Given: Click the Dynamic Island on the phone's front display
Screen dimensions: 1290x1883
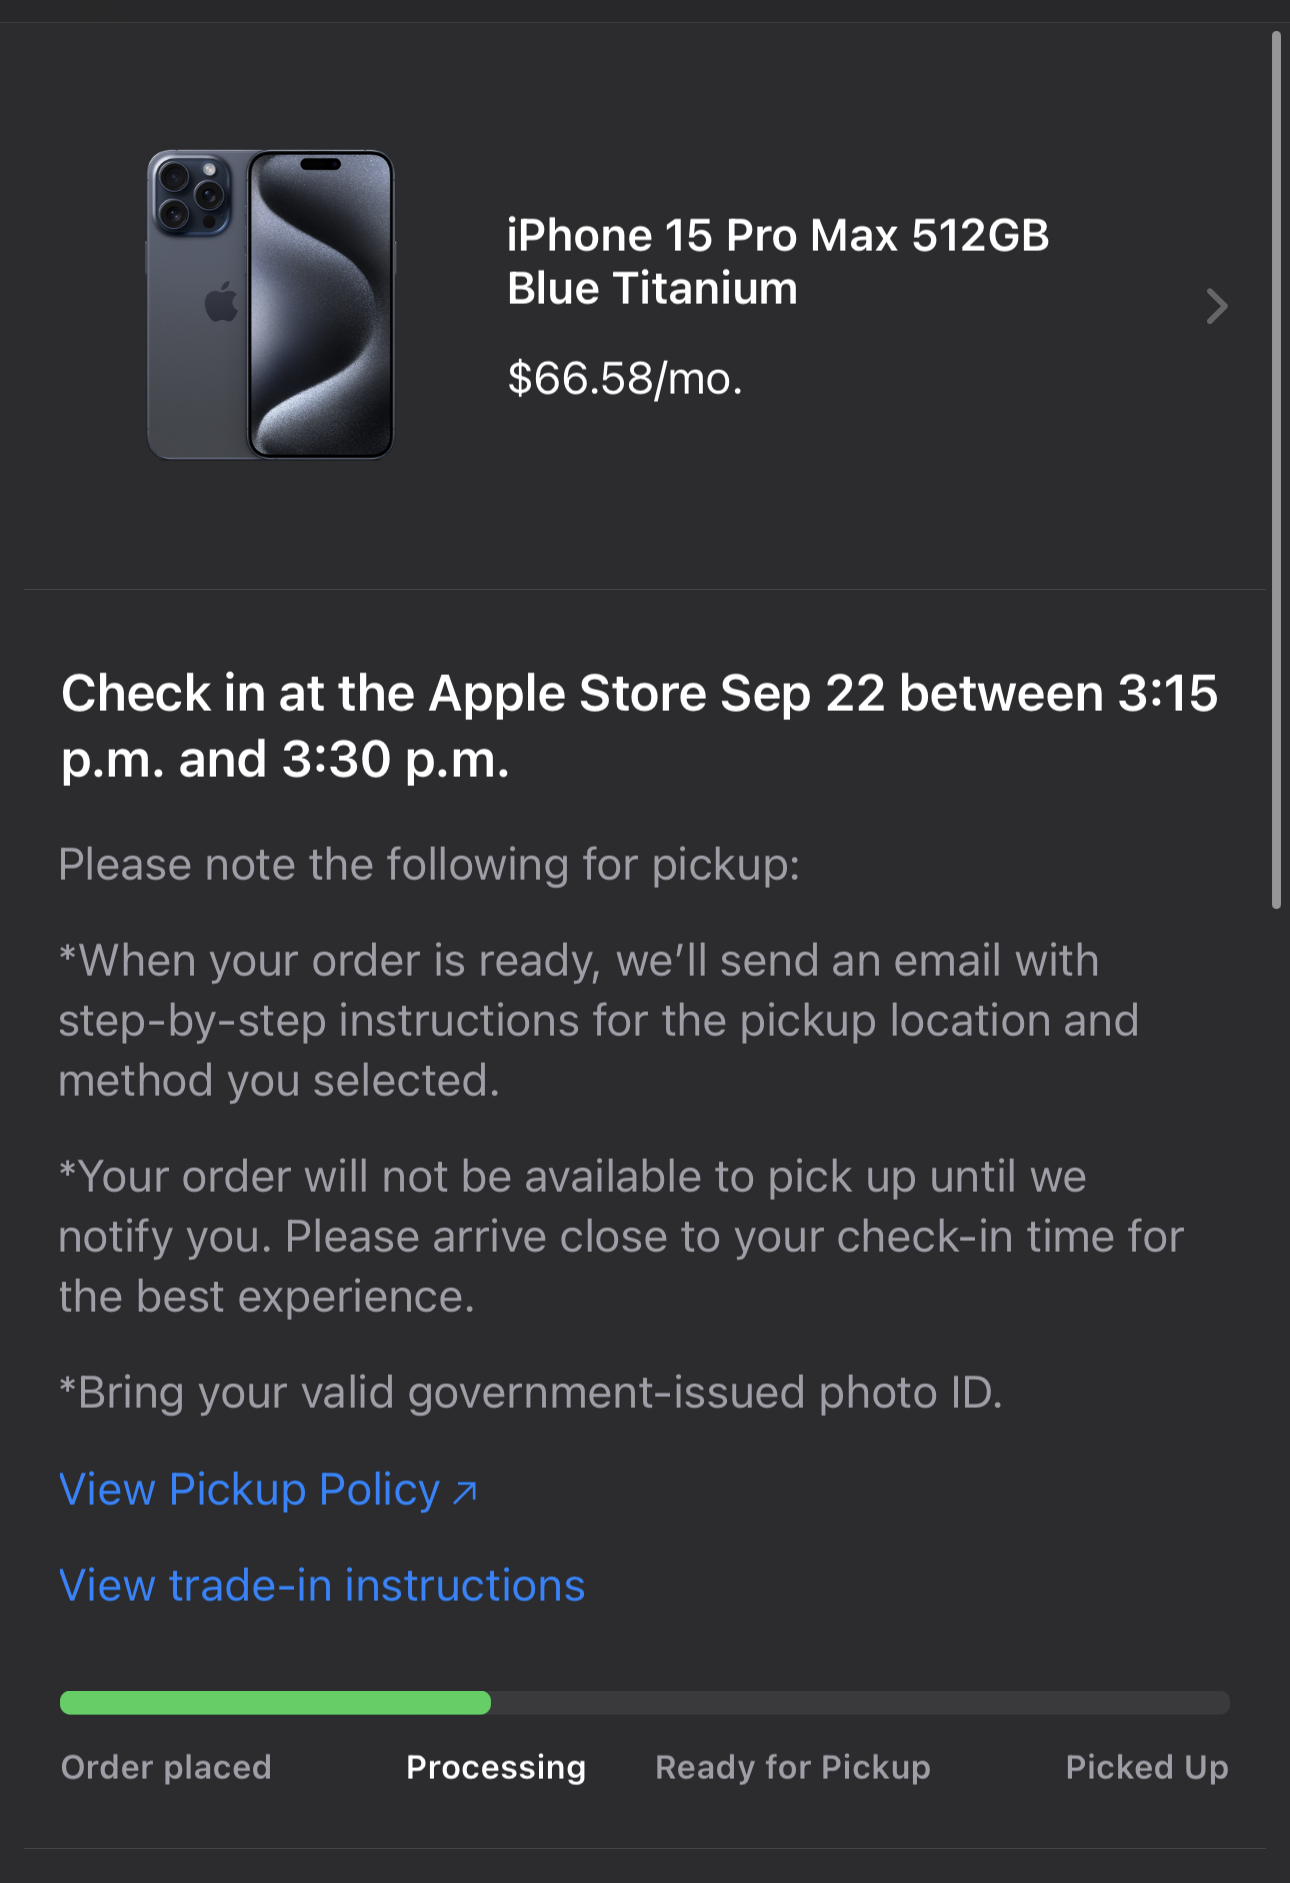Looking at the screenshot, I should coord(320,164).
